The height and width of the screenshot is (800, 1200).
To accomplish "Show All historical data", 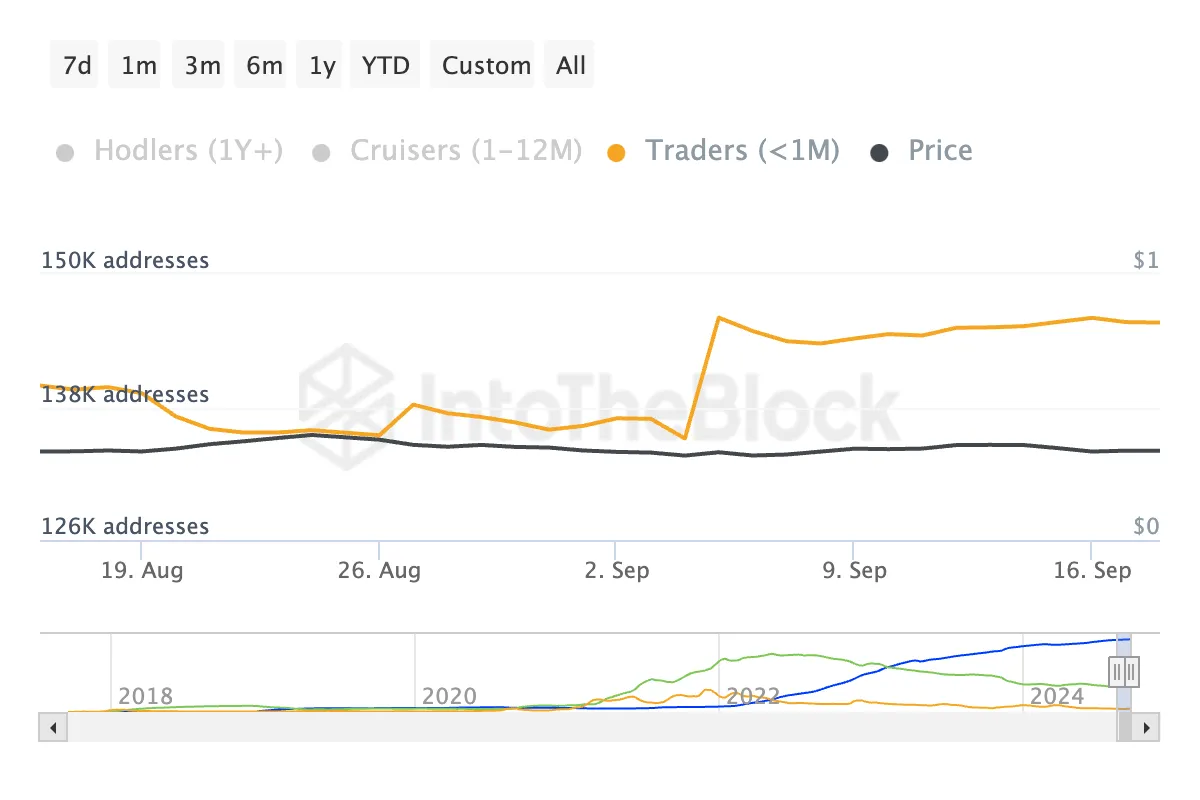I will (x=571, y=66).
